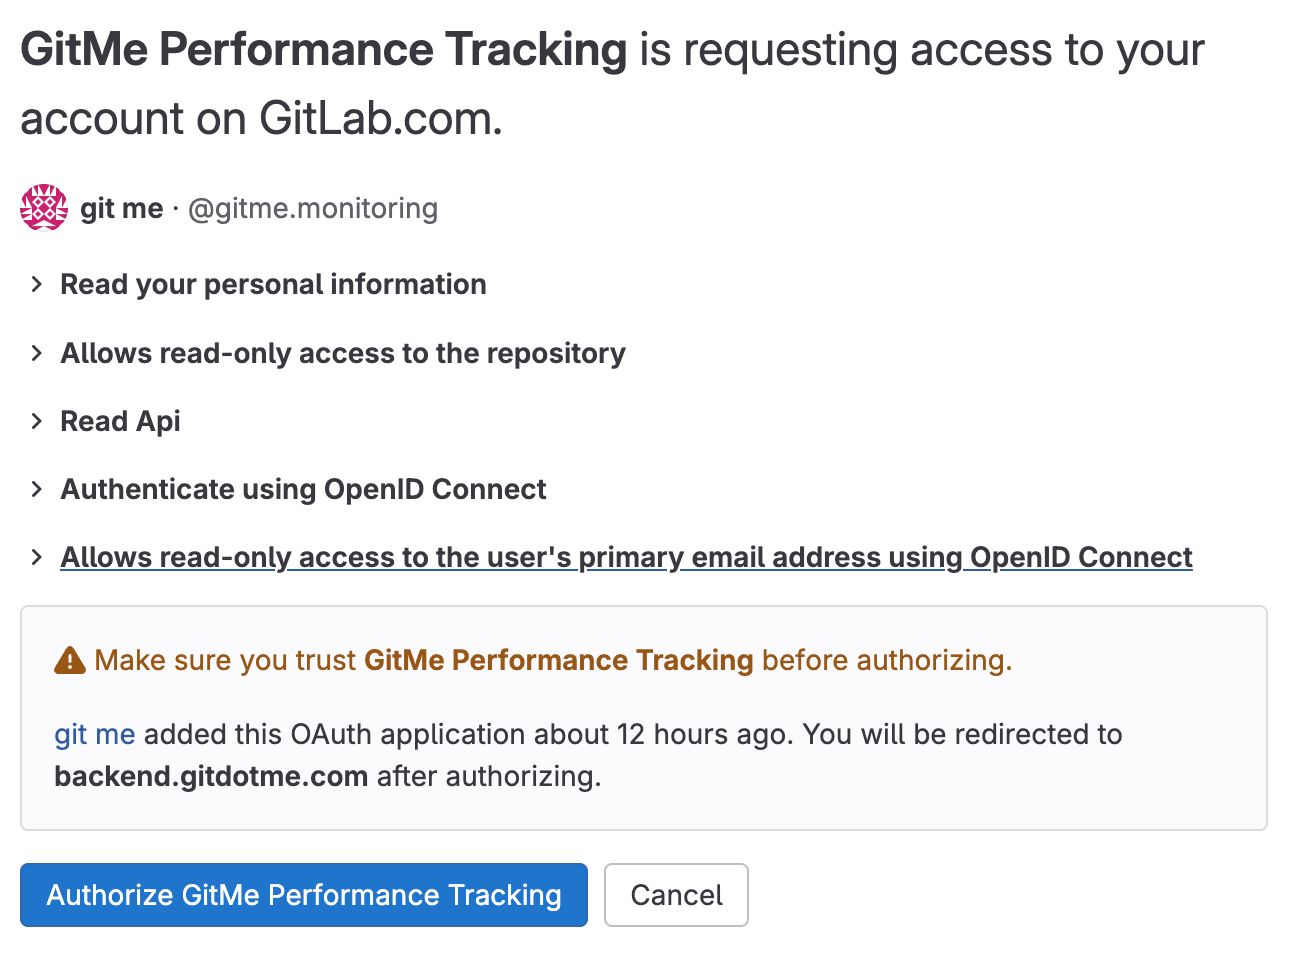The height and width of the screenshot is (954, 1310).
Task: Click the pink git me avatar icon
Action: click(x=43, y=207)
